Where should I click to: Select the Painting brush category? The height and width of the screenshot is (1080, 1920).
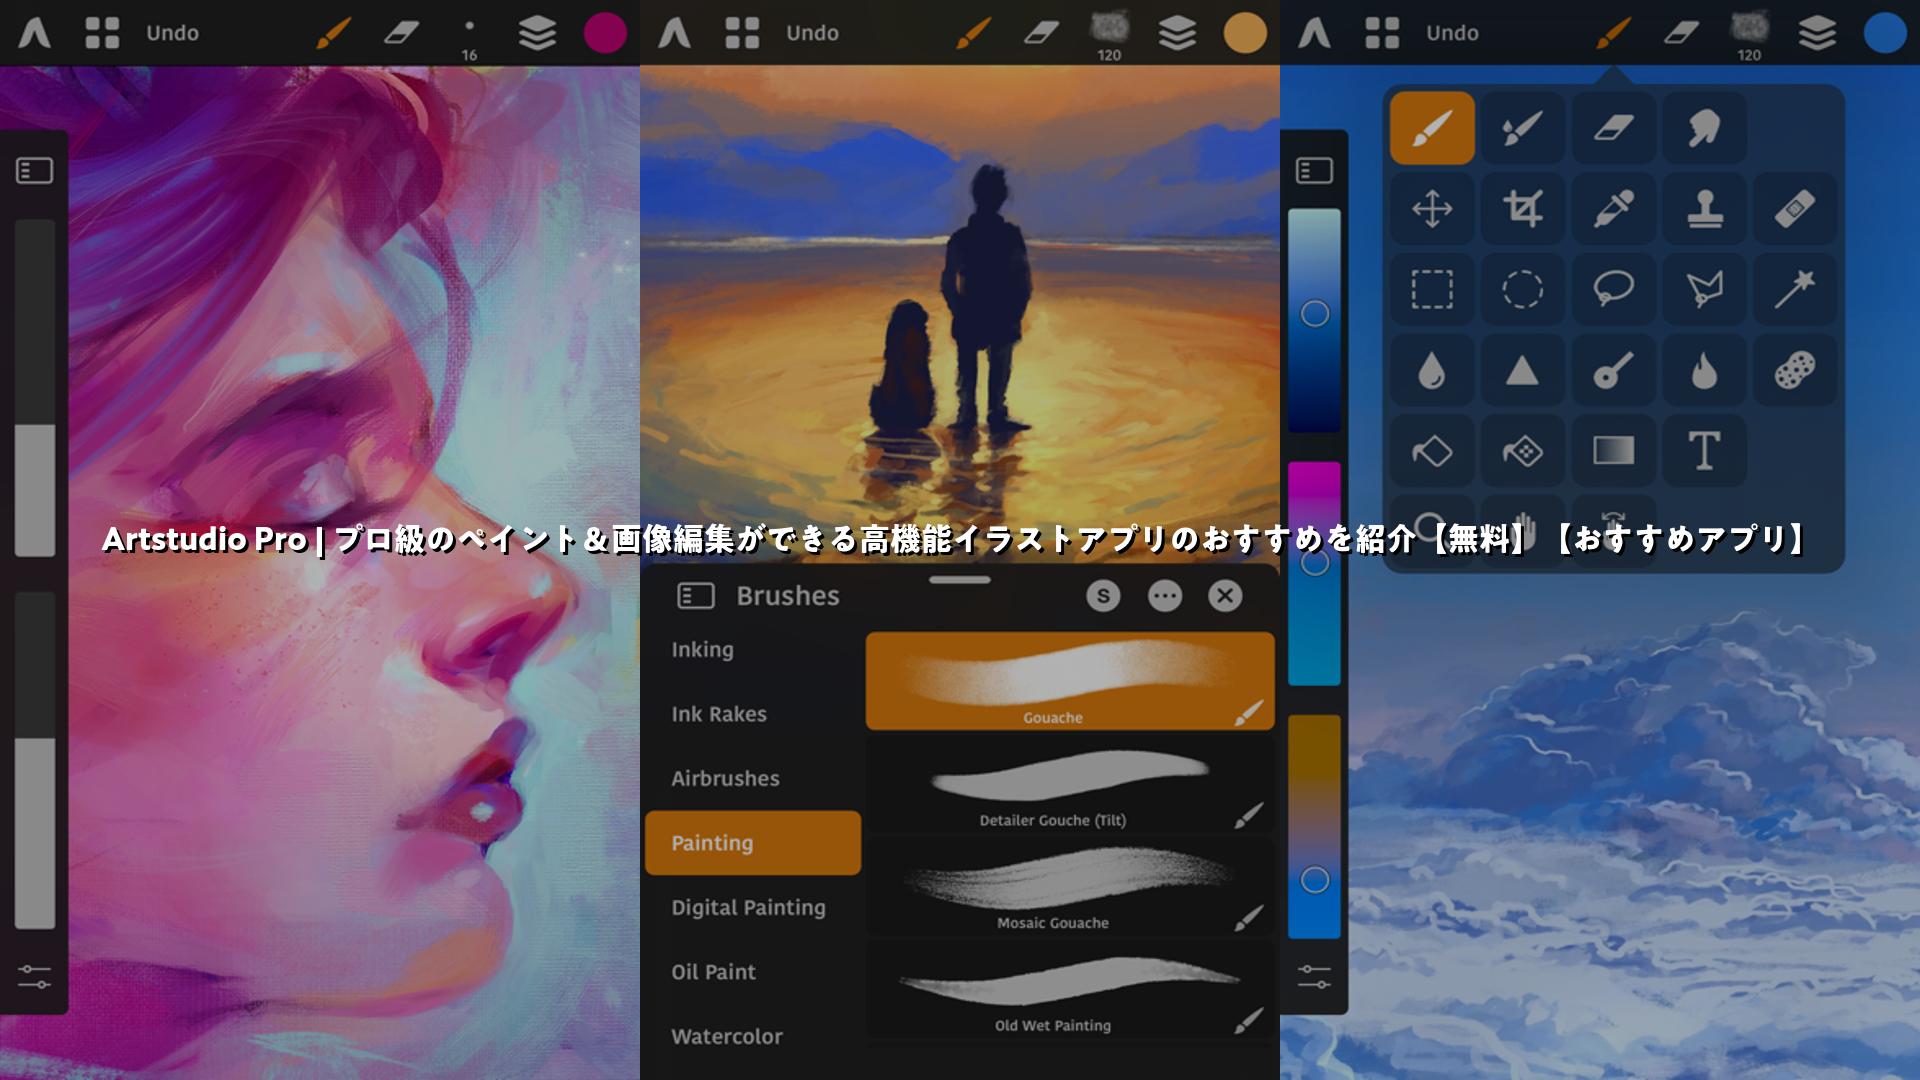(x=753, y=843)
